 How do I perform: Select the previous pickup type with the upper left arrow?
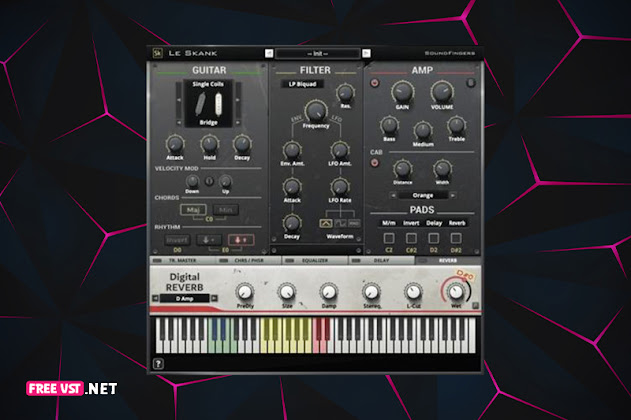pos(179,100)
